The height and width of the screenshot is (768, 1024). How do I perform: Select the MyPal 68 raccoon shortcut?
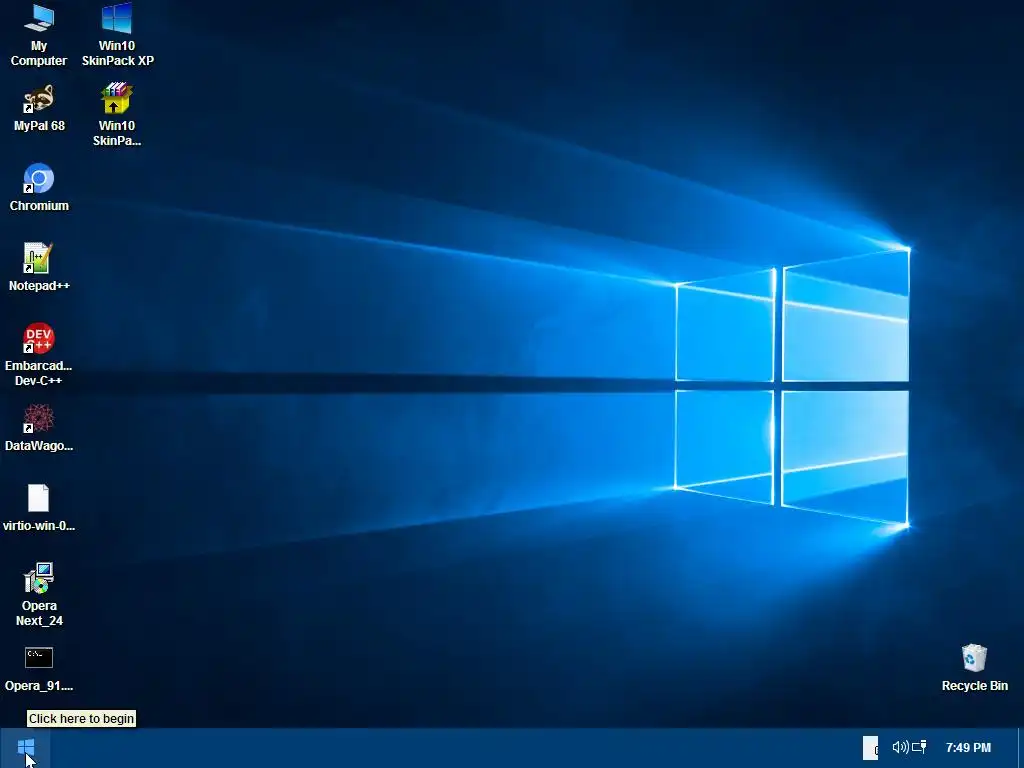click(39, 99)
